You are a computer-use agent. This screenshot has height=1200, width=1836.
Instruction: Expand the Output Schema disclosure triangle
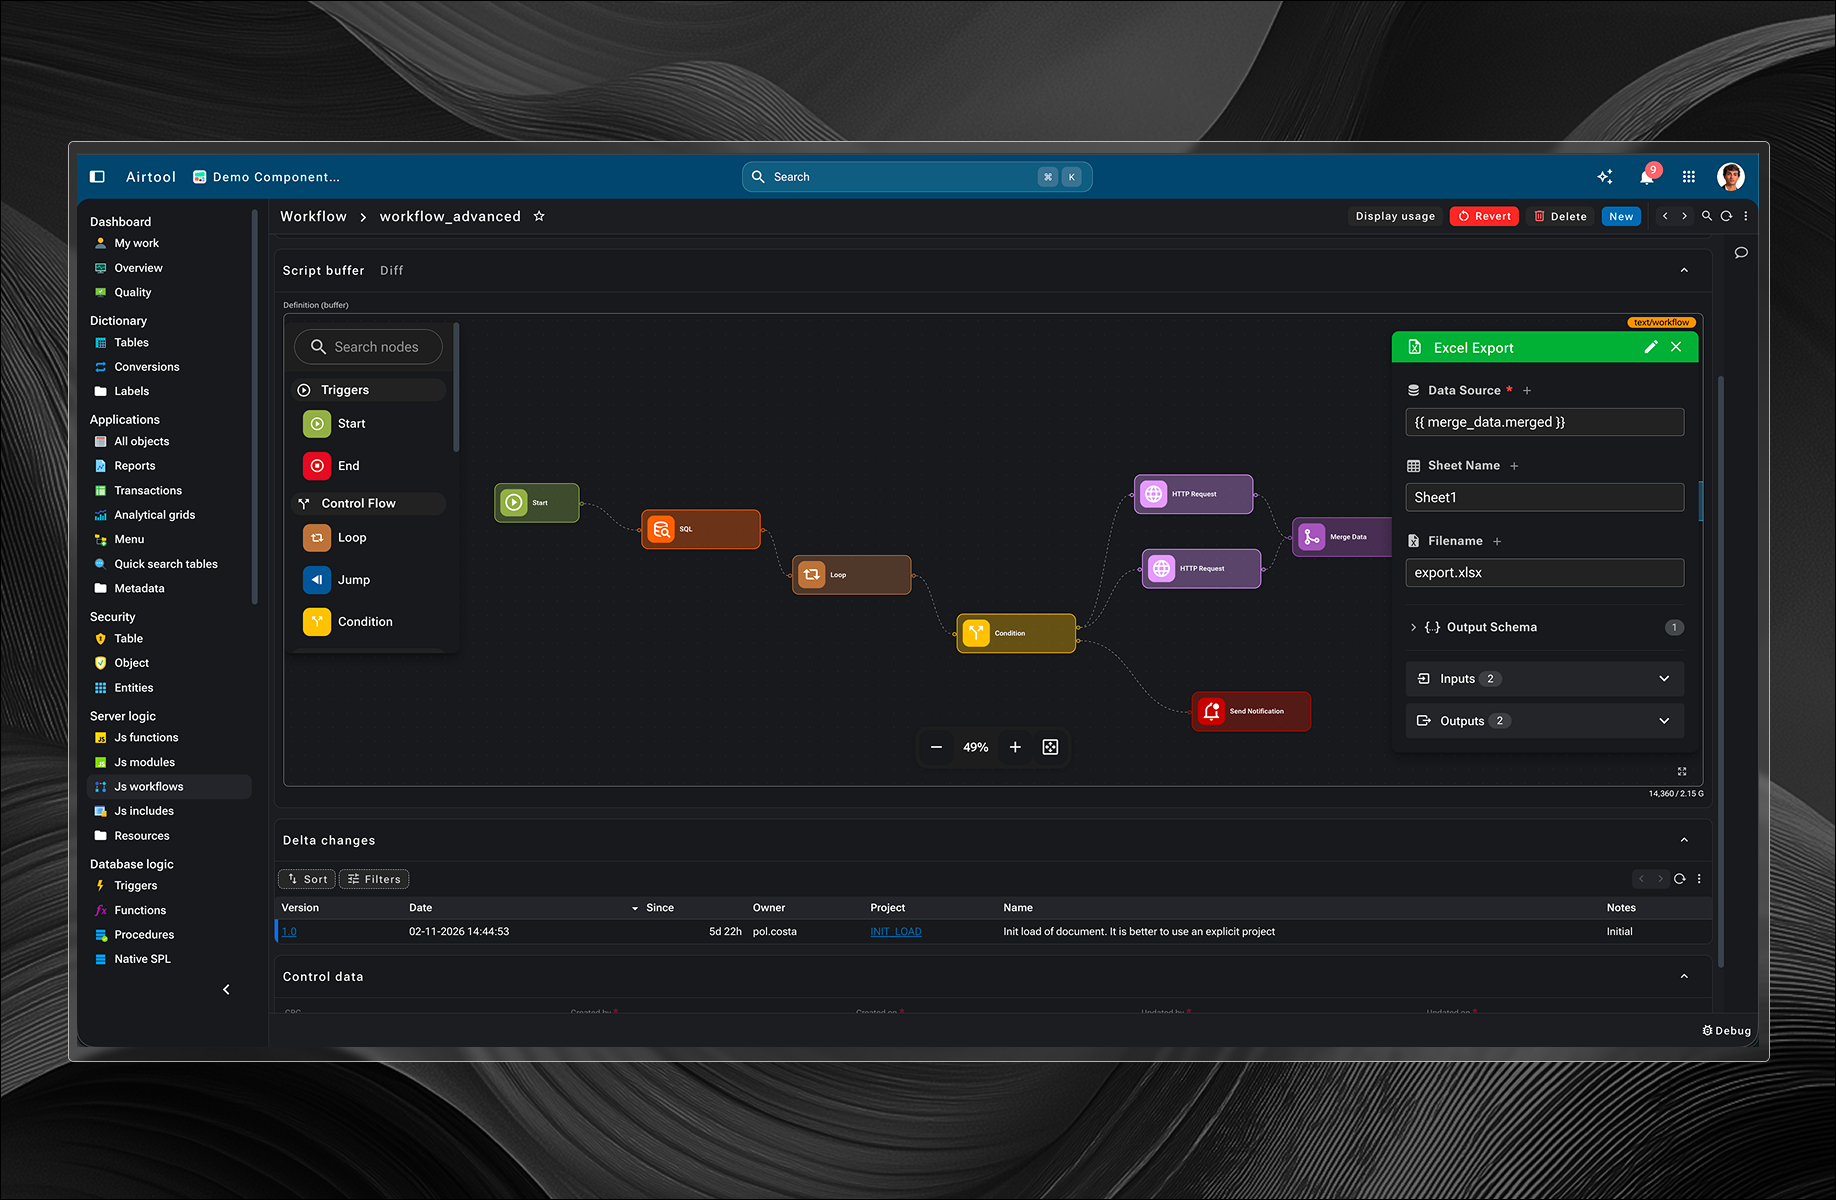(1414, 627)
